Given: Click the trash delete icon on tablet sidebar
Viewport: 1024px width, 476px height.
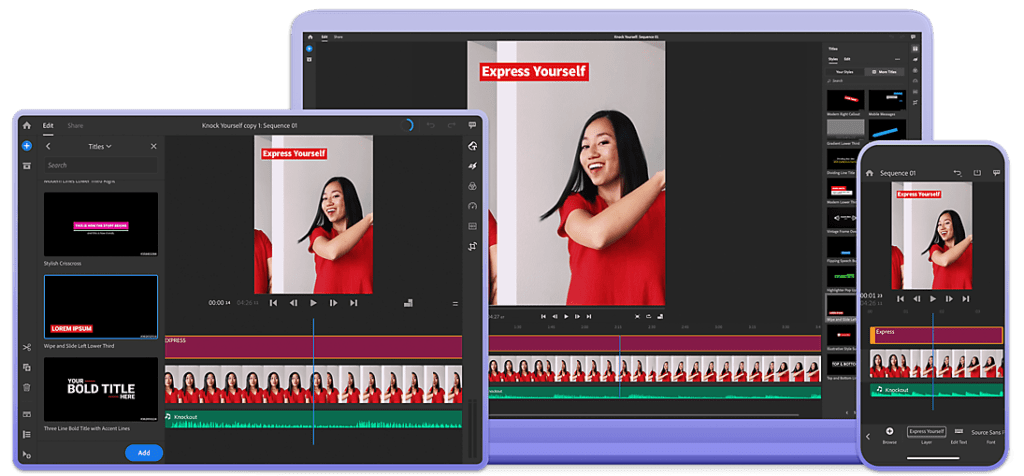Looking at the screenshot, I should (x=27, y=387).
